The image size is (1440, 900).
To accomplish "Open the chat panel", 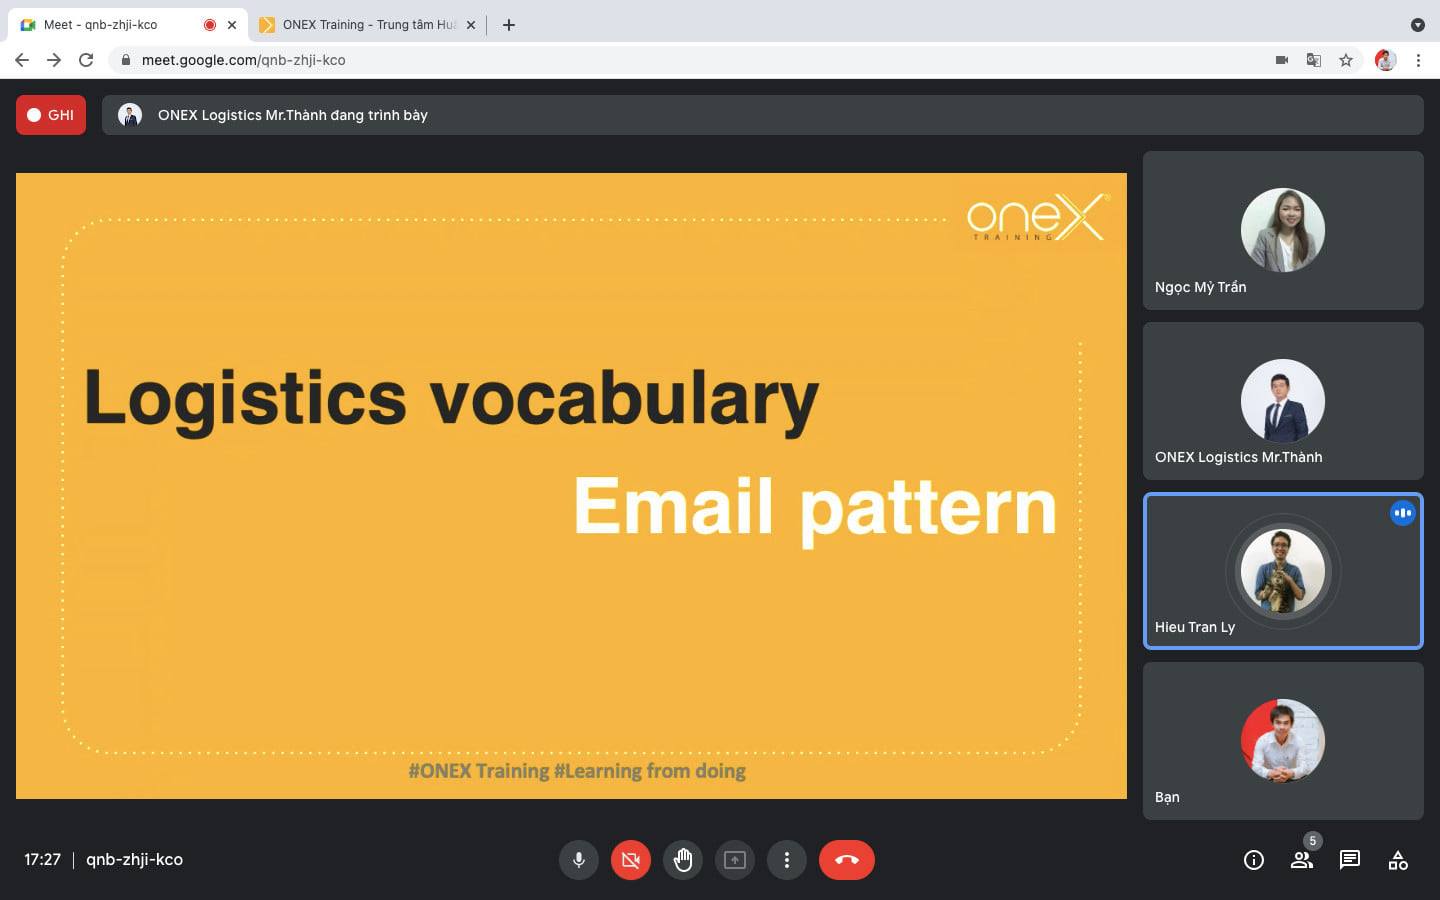I will coord(1349,860).
